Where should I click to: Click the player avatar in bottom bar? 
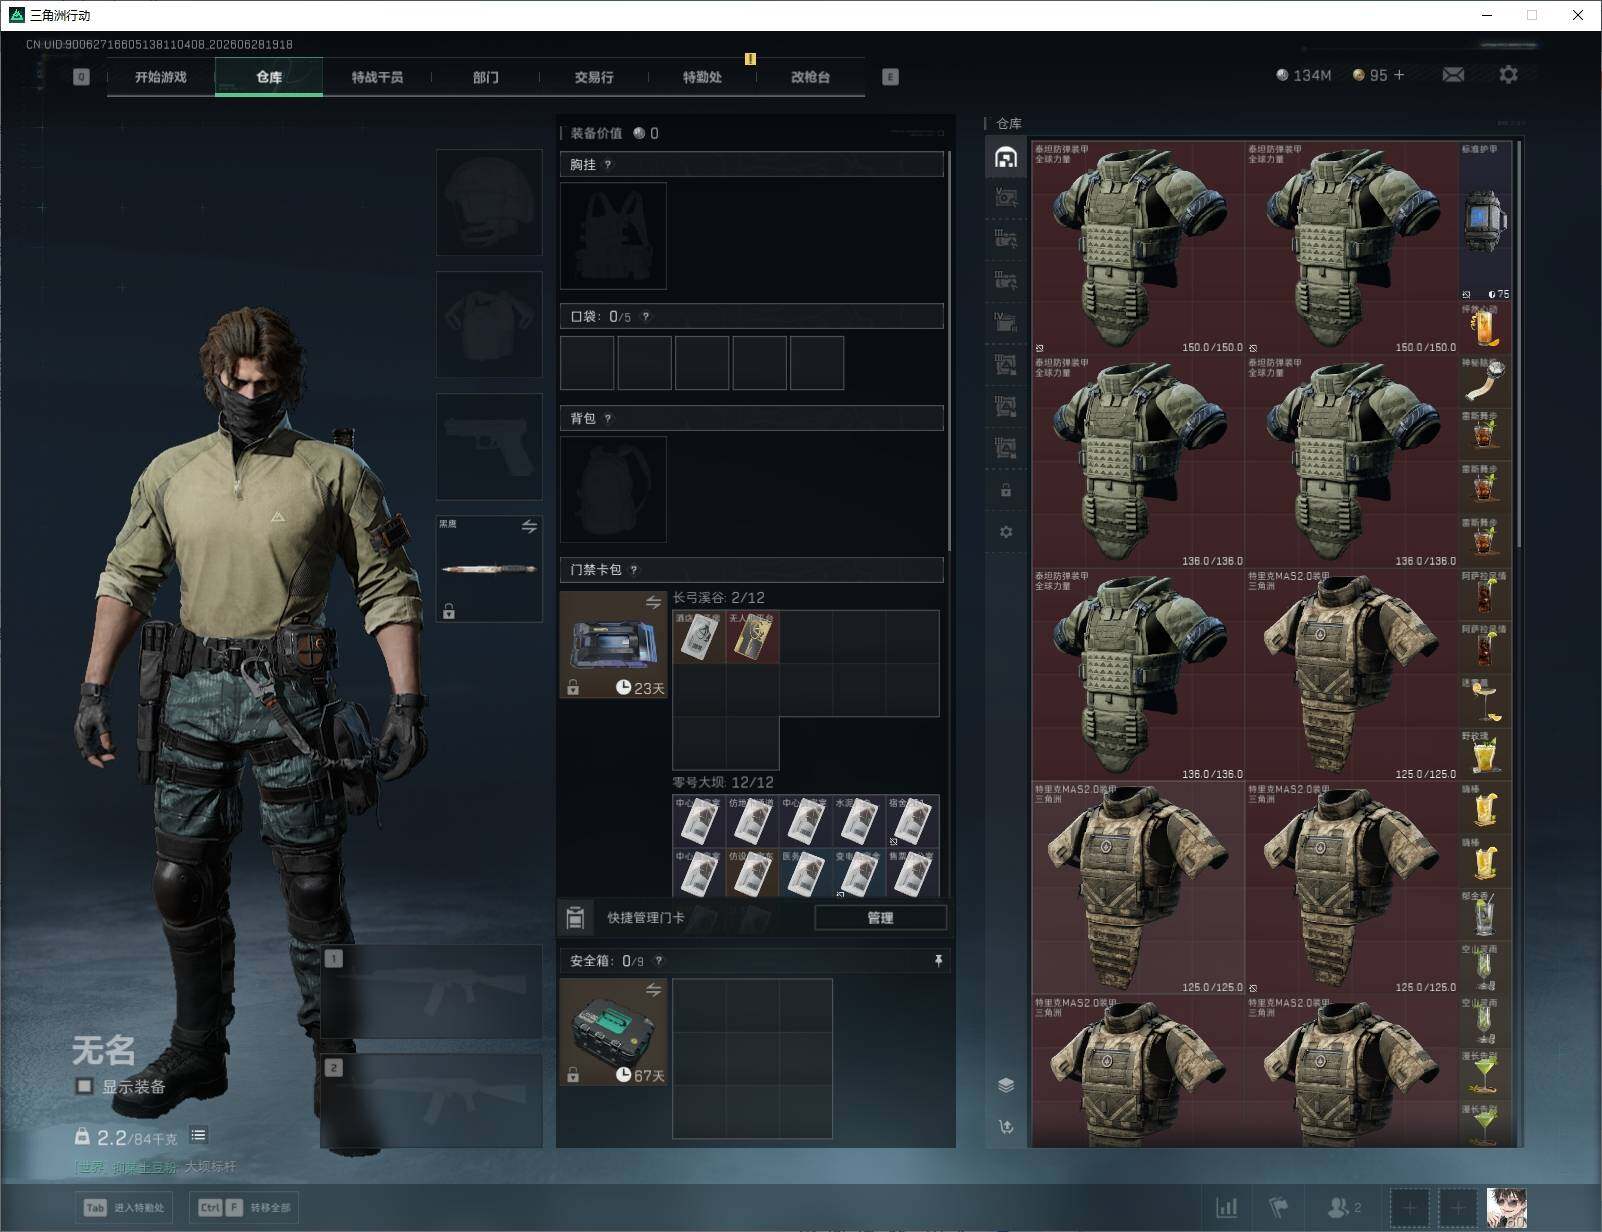tap(1506, 1208)
